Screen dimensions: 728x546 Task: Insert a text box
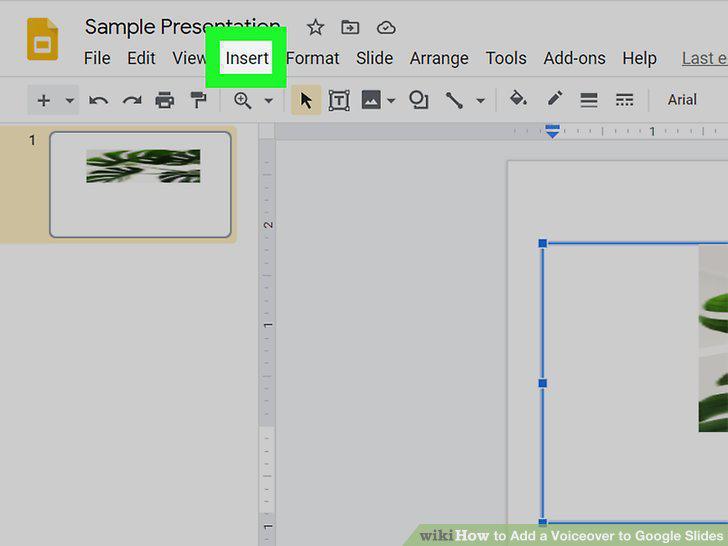(339, 100)
